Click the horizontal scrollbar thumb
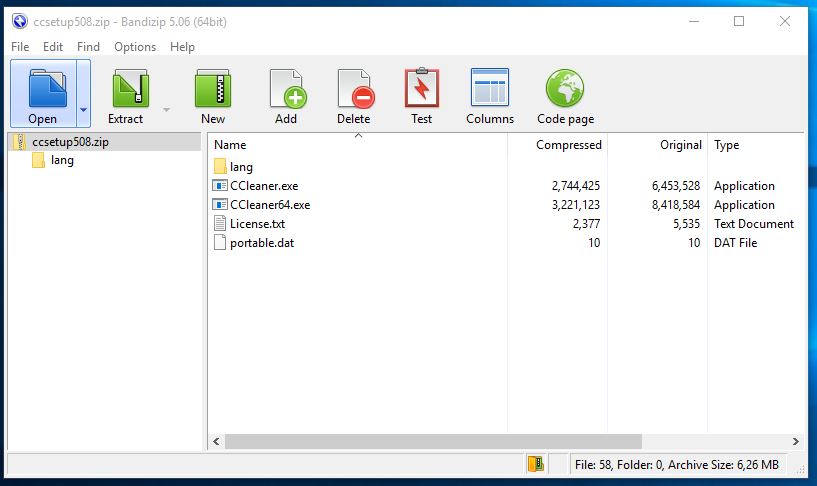The image size is (817, 486). tap(434, 441)
